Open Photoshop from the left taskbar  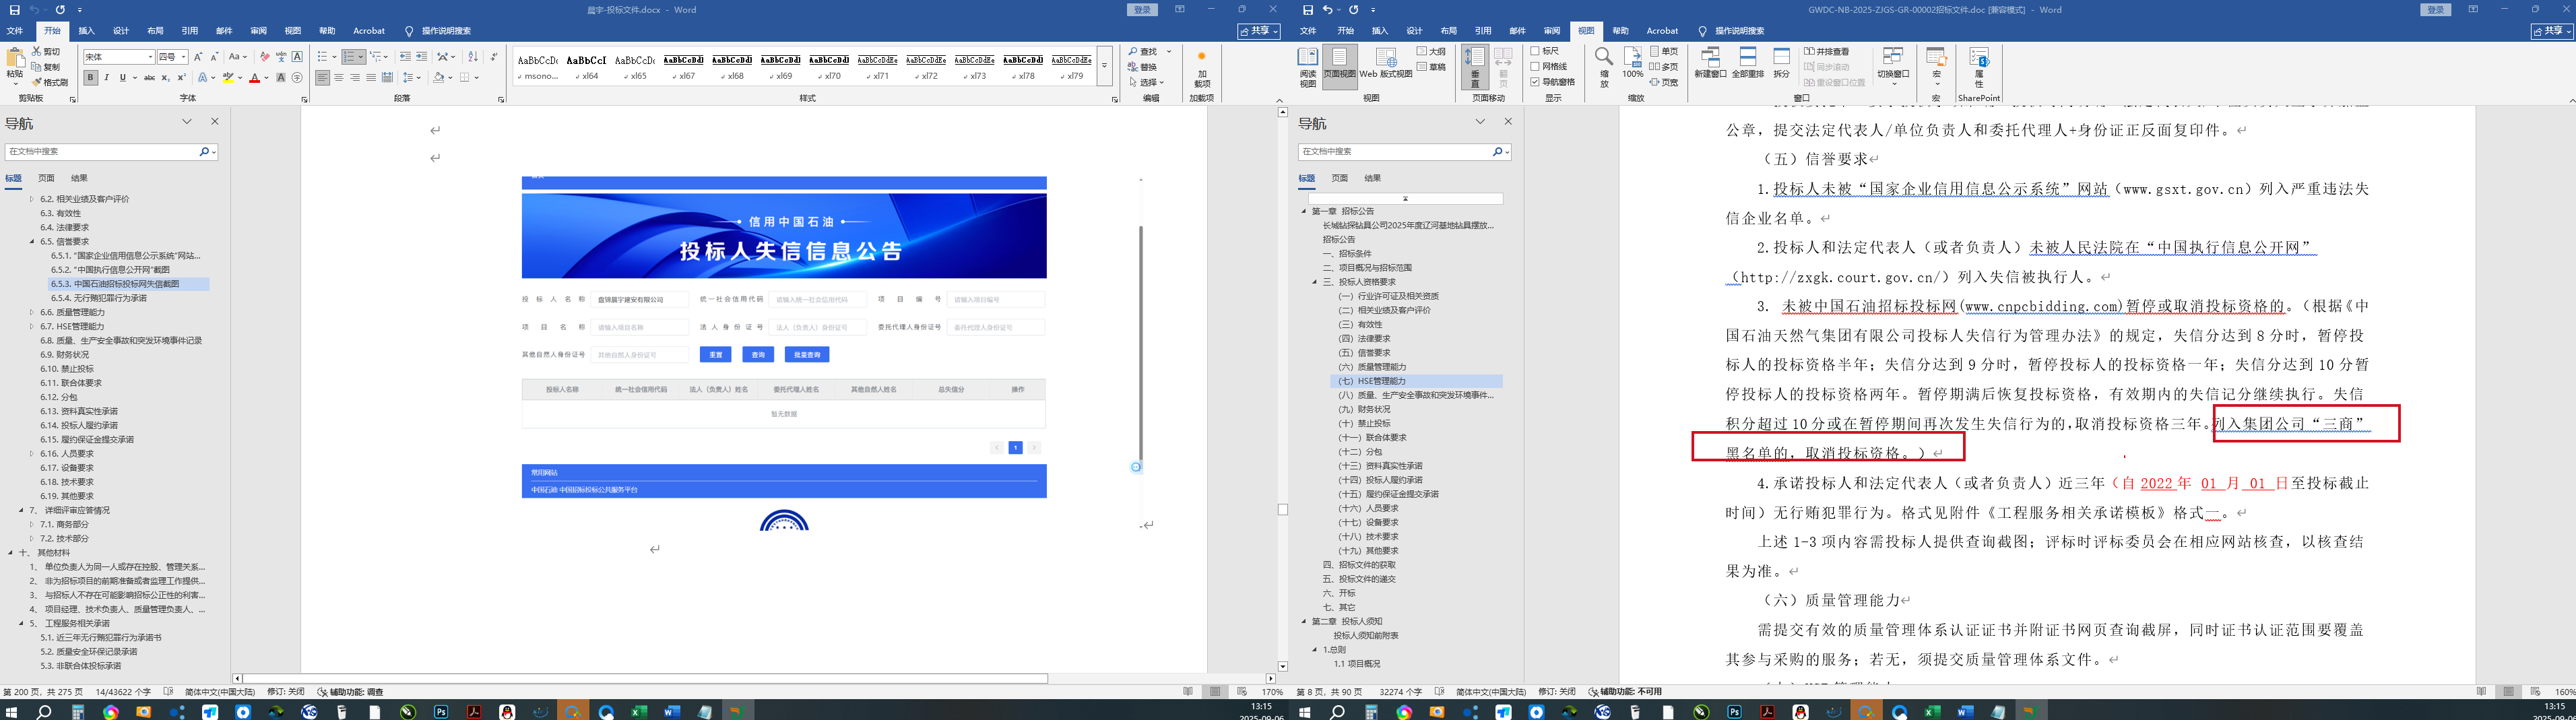(x=441, y=712)
